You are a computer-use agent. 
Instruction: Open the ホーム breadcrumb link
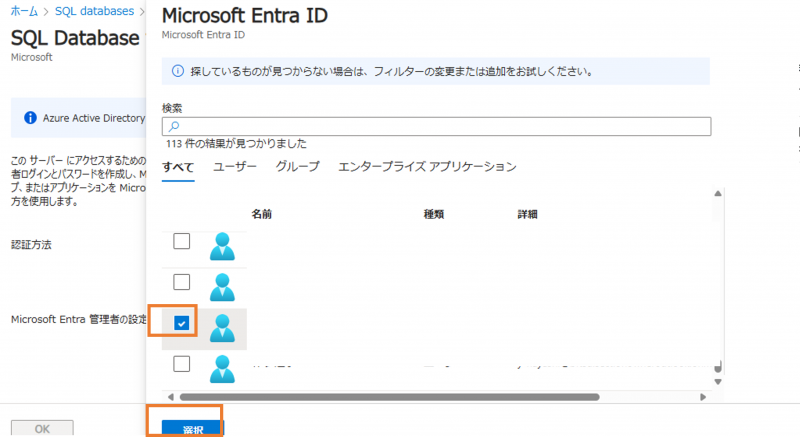[x=24, y=11]
